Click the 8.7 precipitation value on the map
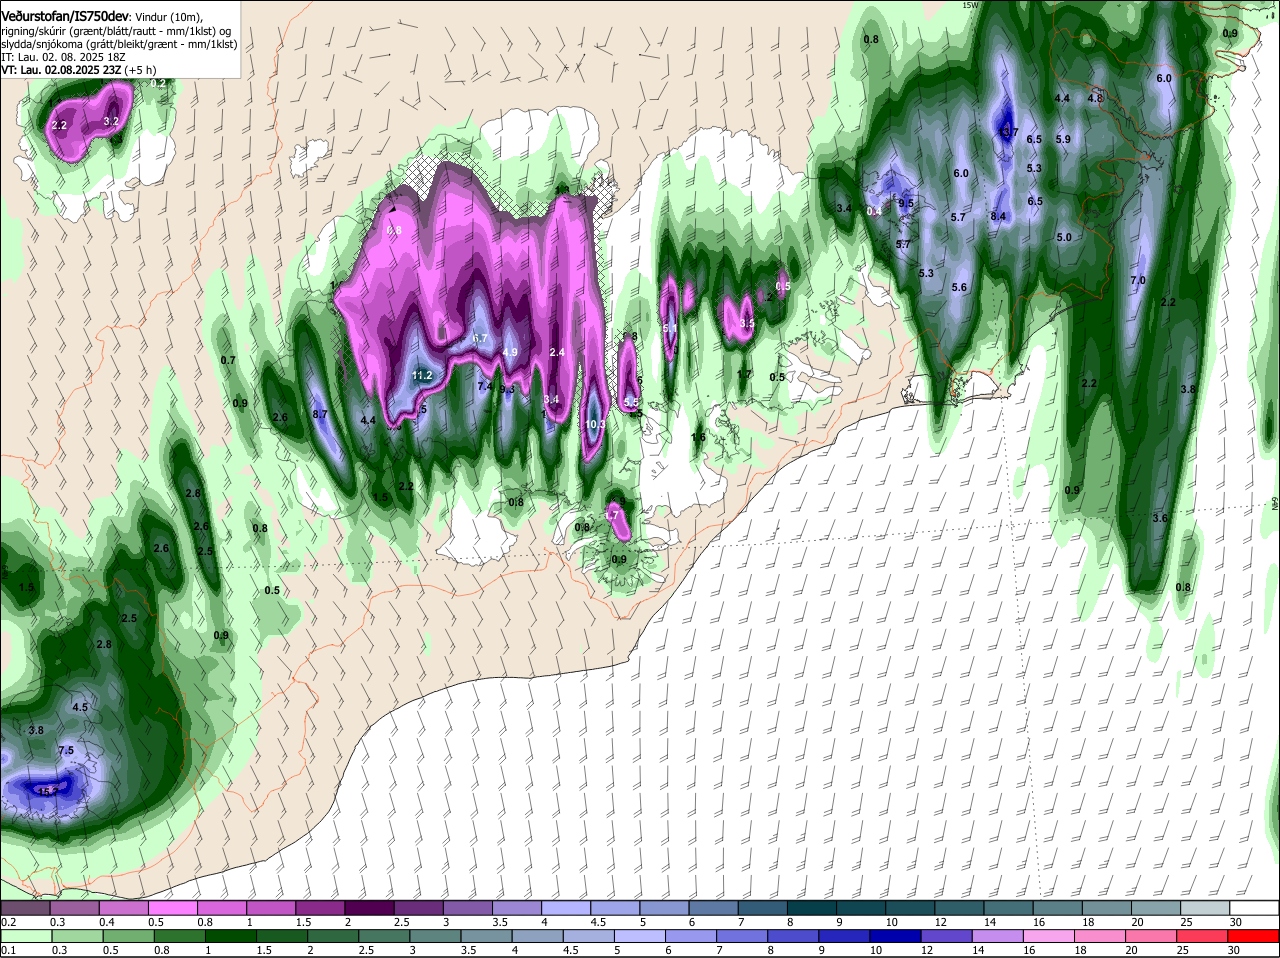Viewport: 1280px width, 958px height. tap(320, 414)
